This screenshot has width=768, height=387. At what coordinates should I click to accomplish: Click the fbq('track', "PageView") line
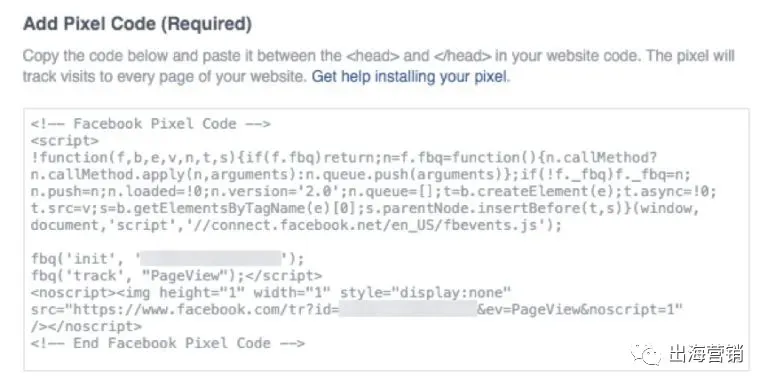pyautogui.click(x=176, y=276)
